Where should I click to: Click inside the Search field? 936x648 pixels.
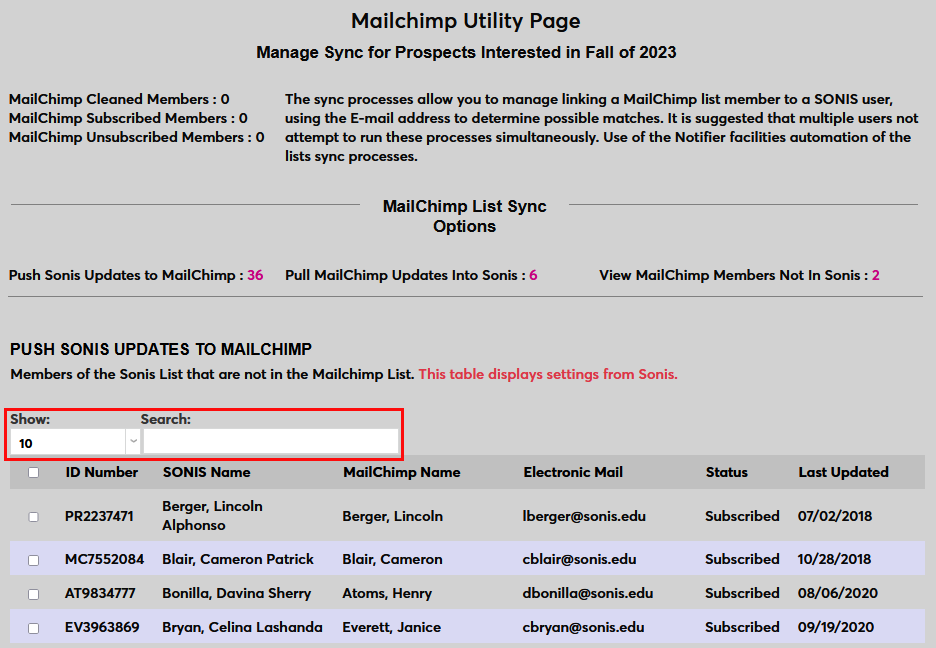click(270, 441)
